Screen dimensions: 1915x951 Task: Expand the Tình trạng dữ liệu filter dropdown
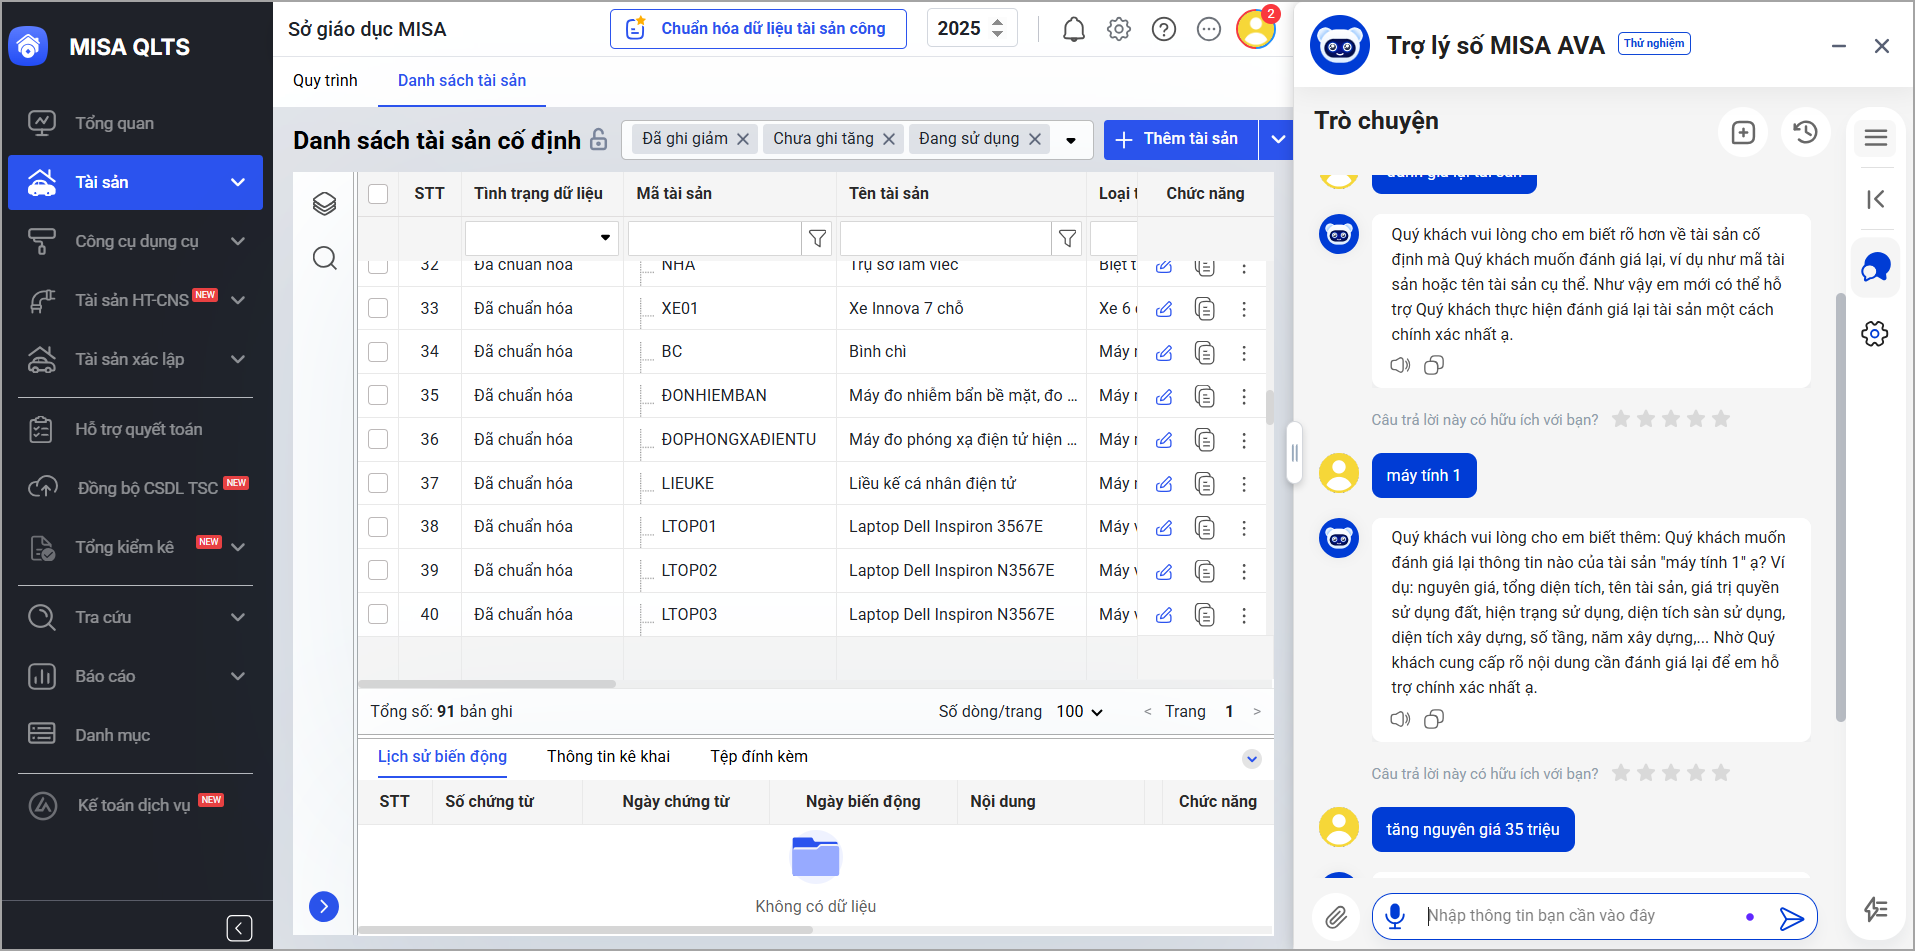coord(604,238)
